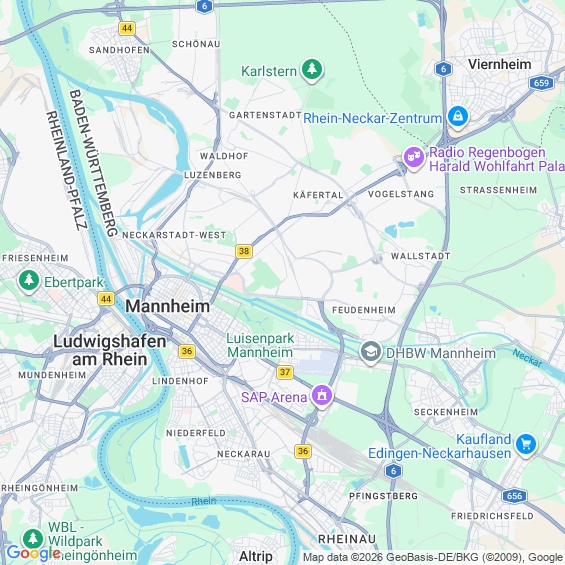565x565 pixels.
Task: Click the A659 blue highway shield
Action: click(x=541, y=83)
